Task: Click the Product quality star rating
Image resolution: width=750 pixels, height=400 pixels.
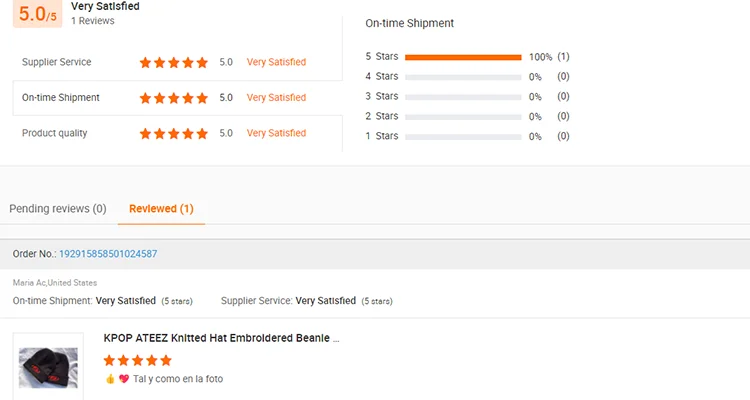Action: click(x=174, y=133)
